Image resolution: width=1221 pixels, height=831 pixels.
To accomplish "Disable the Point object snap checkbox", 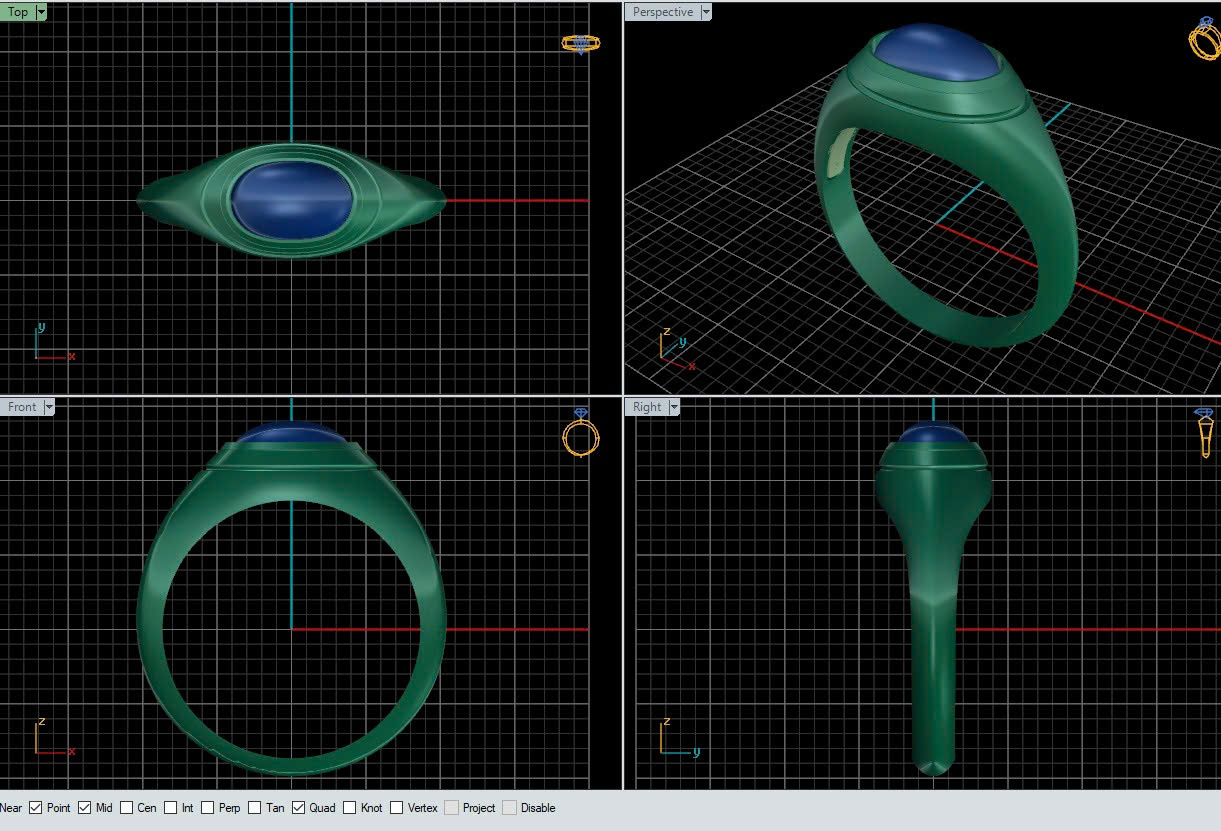I will (x=36, y=808).
